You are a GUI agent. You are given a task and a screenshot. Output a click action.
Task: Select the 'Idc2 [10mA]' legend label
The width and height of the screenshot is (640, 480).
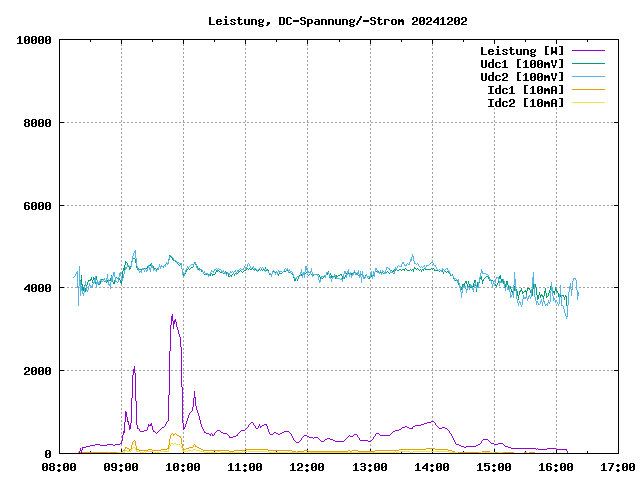click(x=524, y=103)
